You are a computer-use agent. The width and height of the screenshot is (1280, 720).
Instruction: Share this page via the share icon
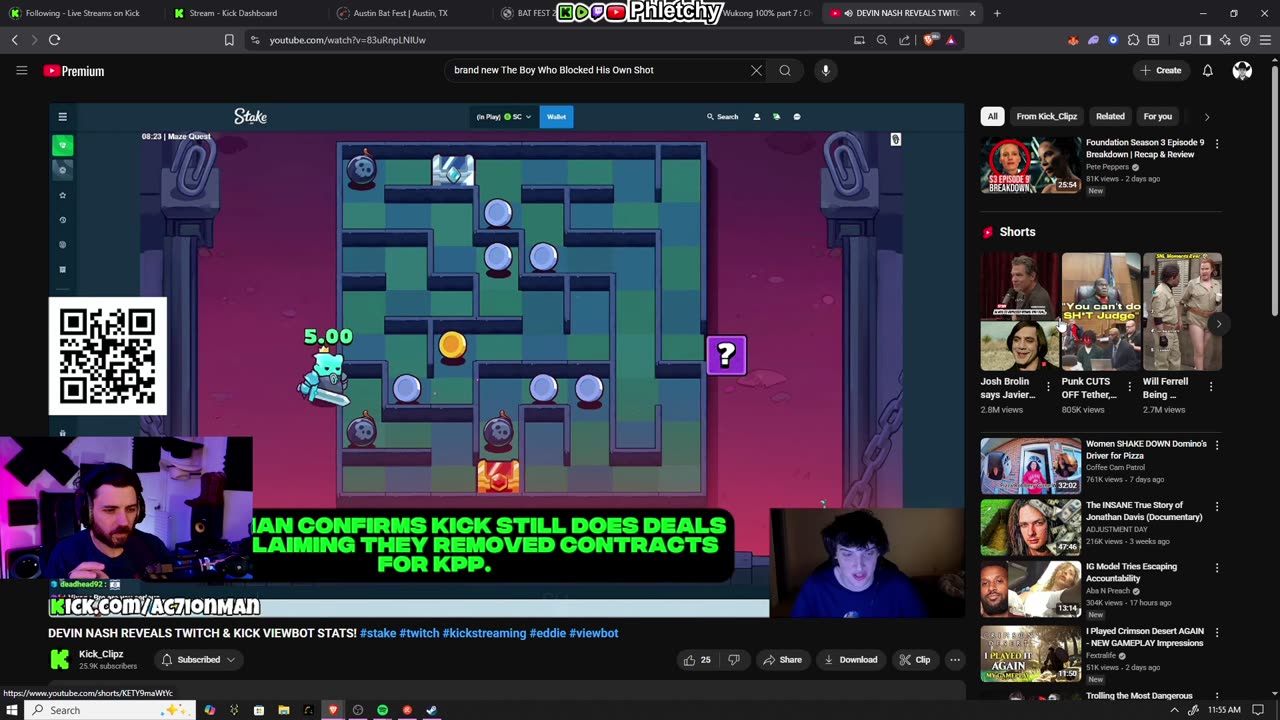click(x=904, y=40)
